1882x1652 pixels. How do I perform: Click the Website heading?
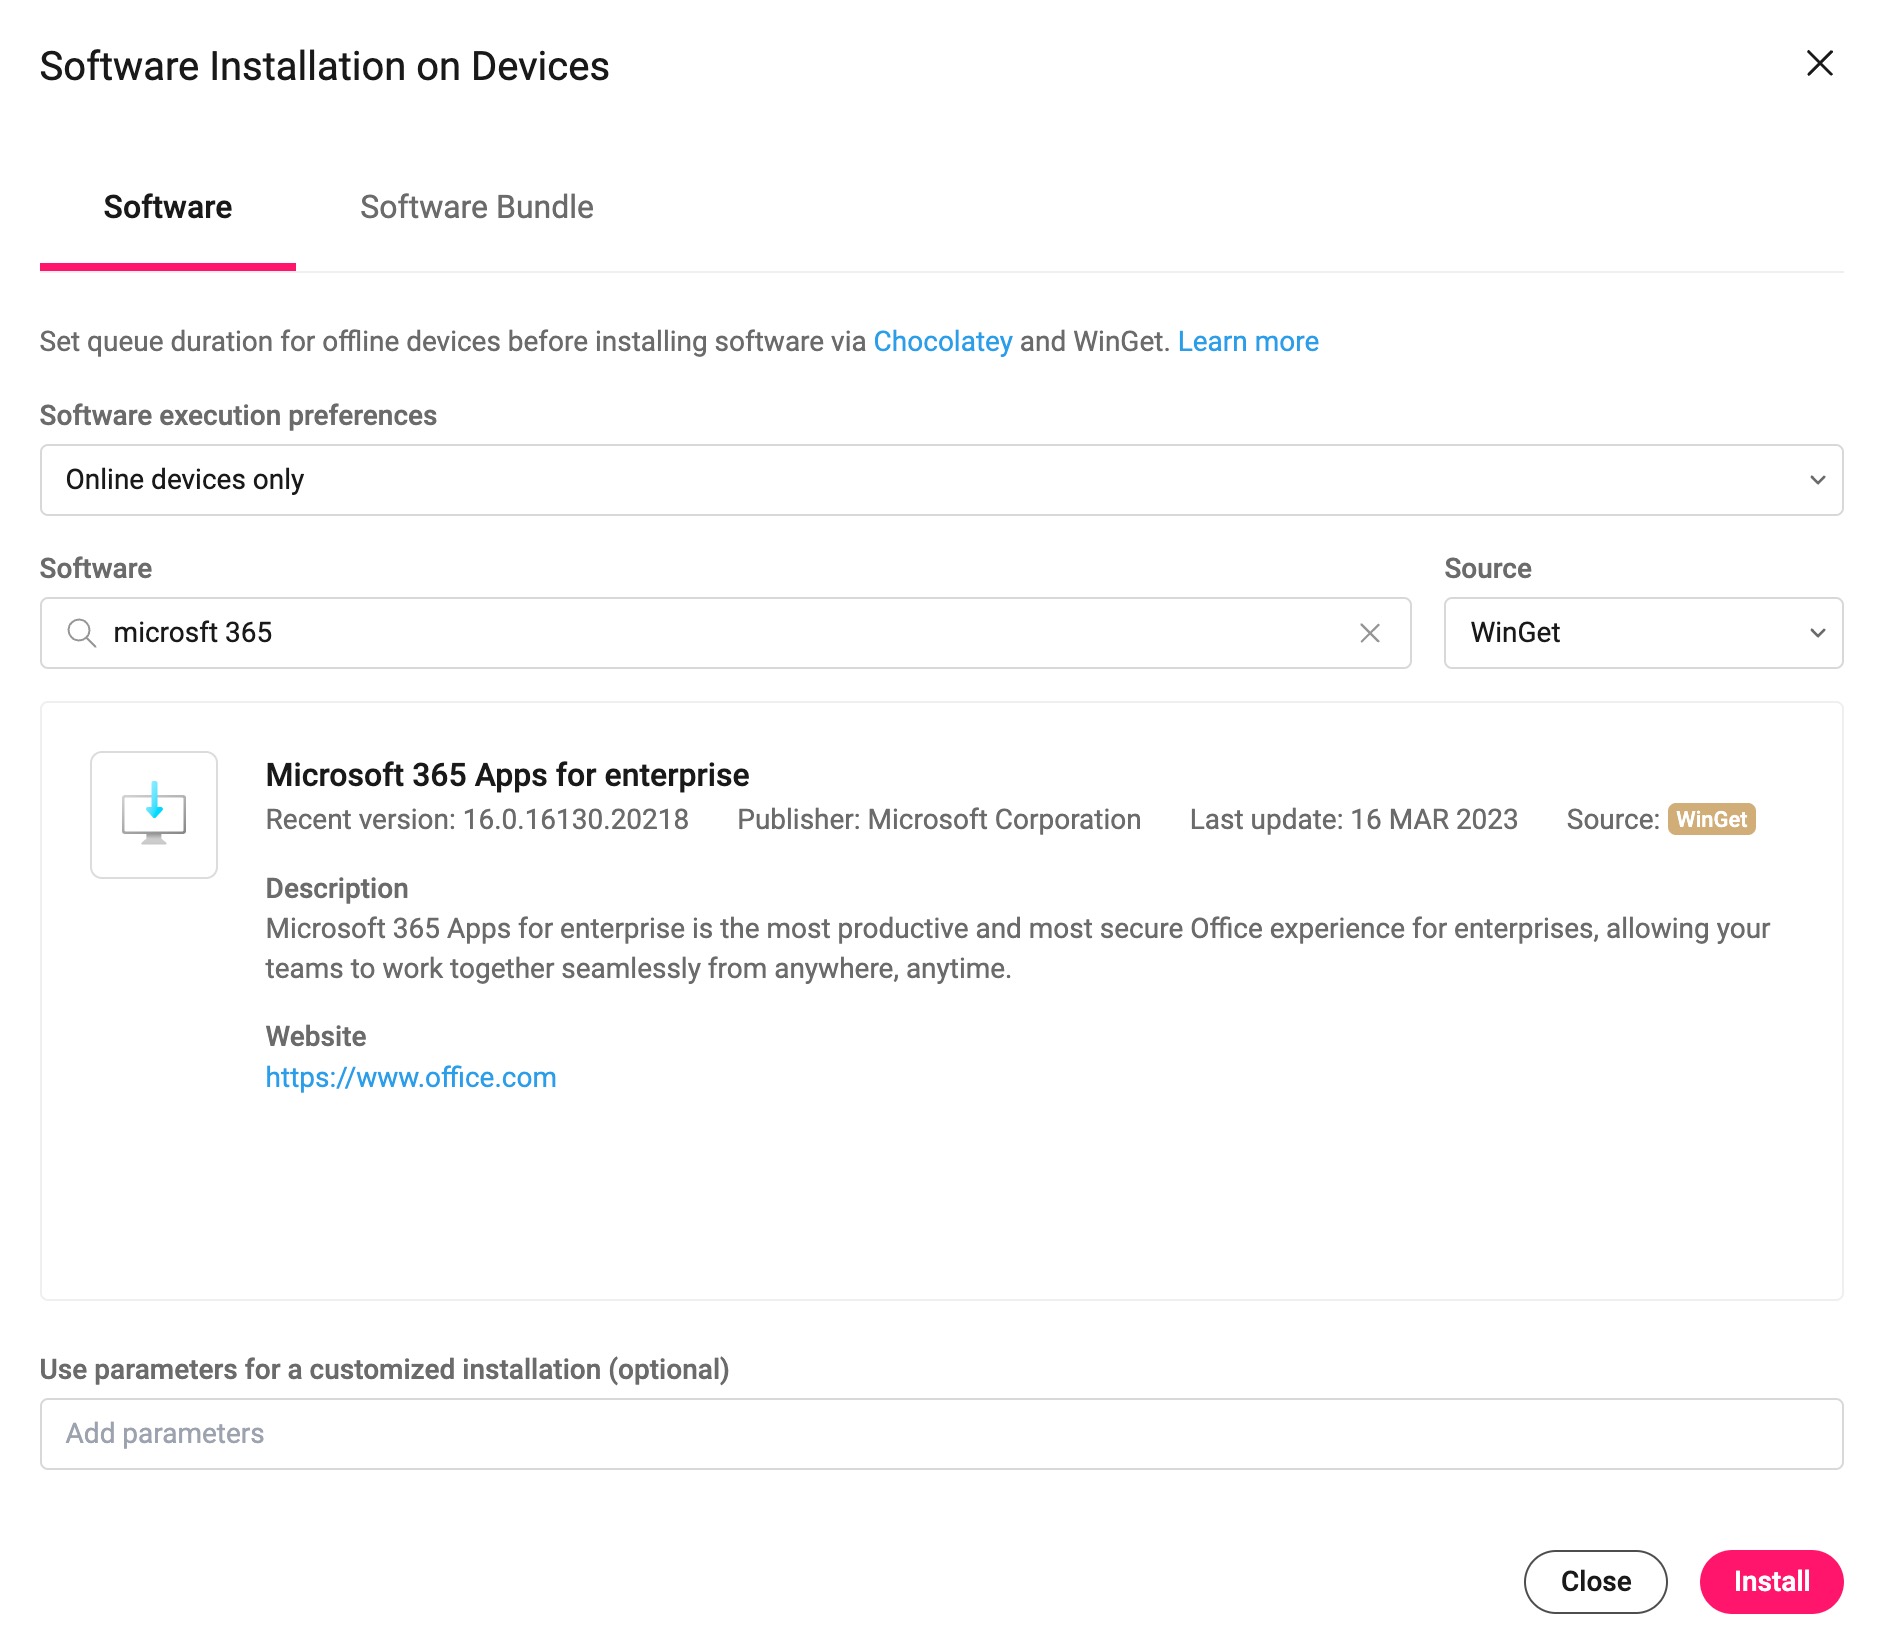pyautogui.click(x=316, y=1036)
